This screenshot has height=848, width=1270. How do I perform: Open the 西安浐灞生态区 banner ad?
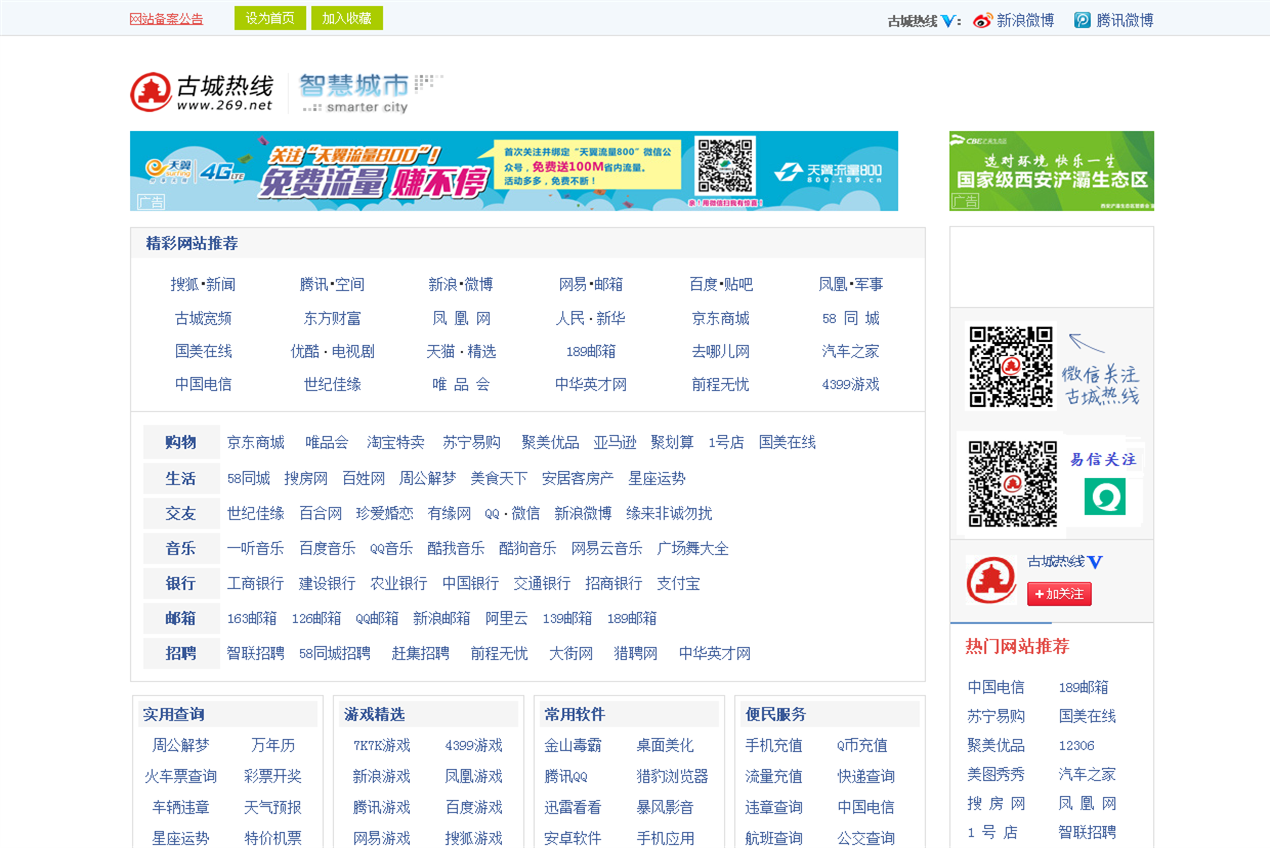coord(1051,171)
